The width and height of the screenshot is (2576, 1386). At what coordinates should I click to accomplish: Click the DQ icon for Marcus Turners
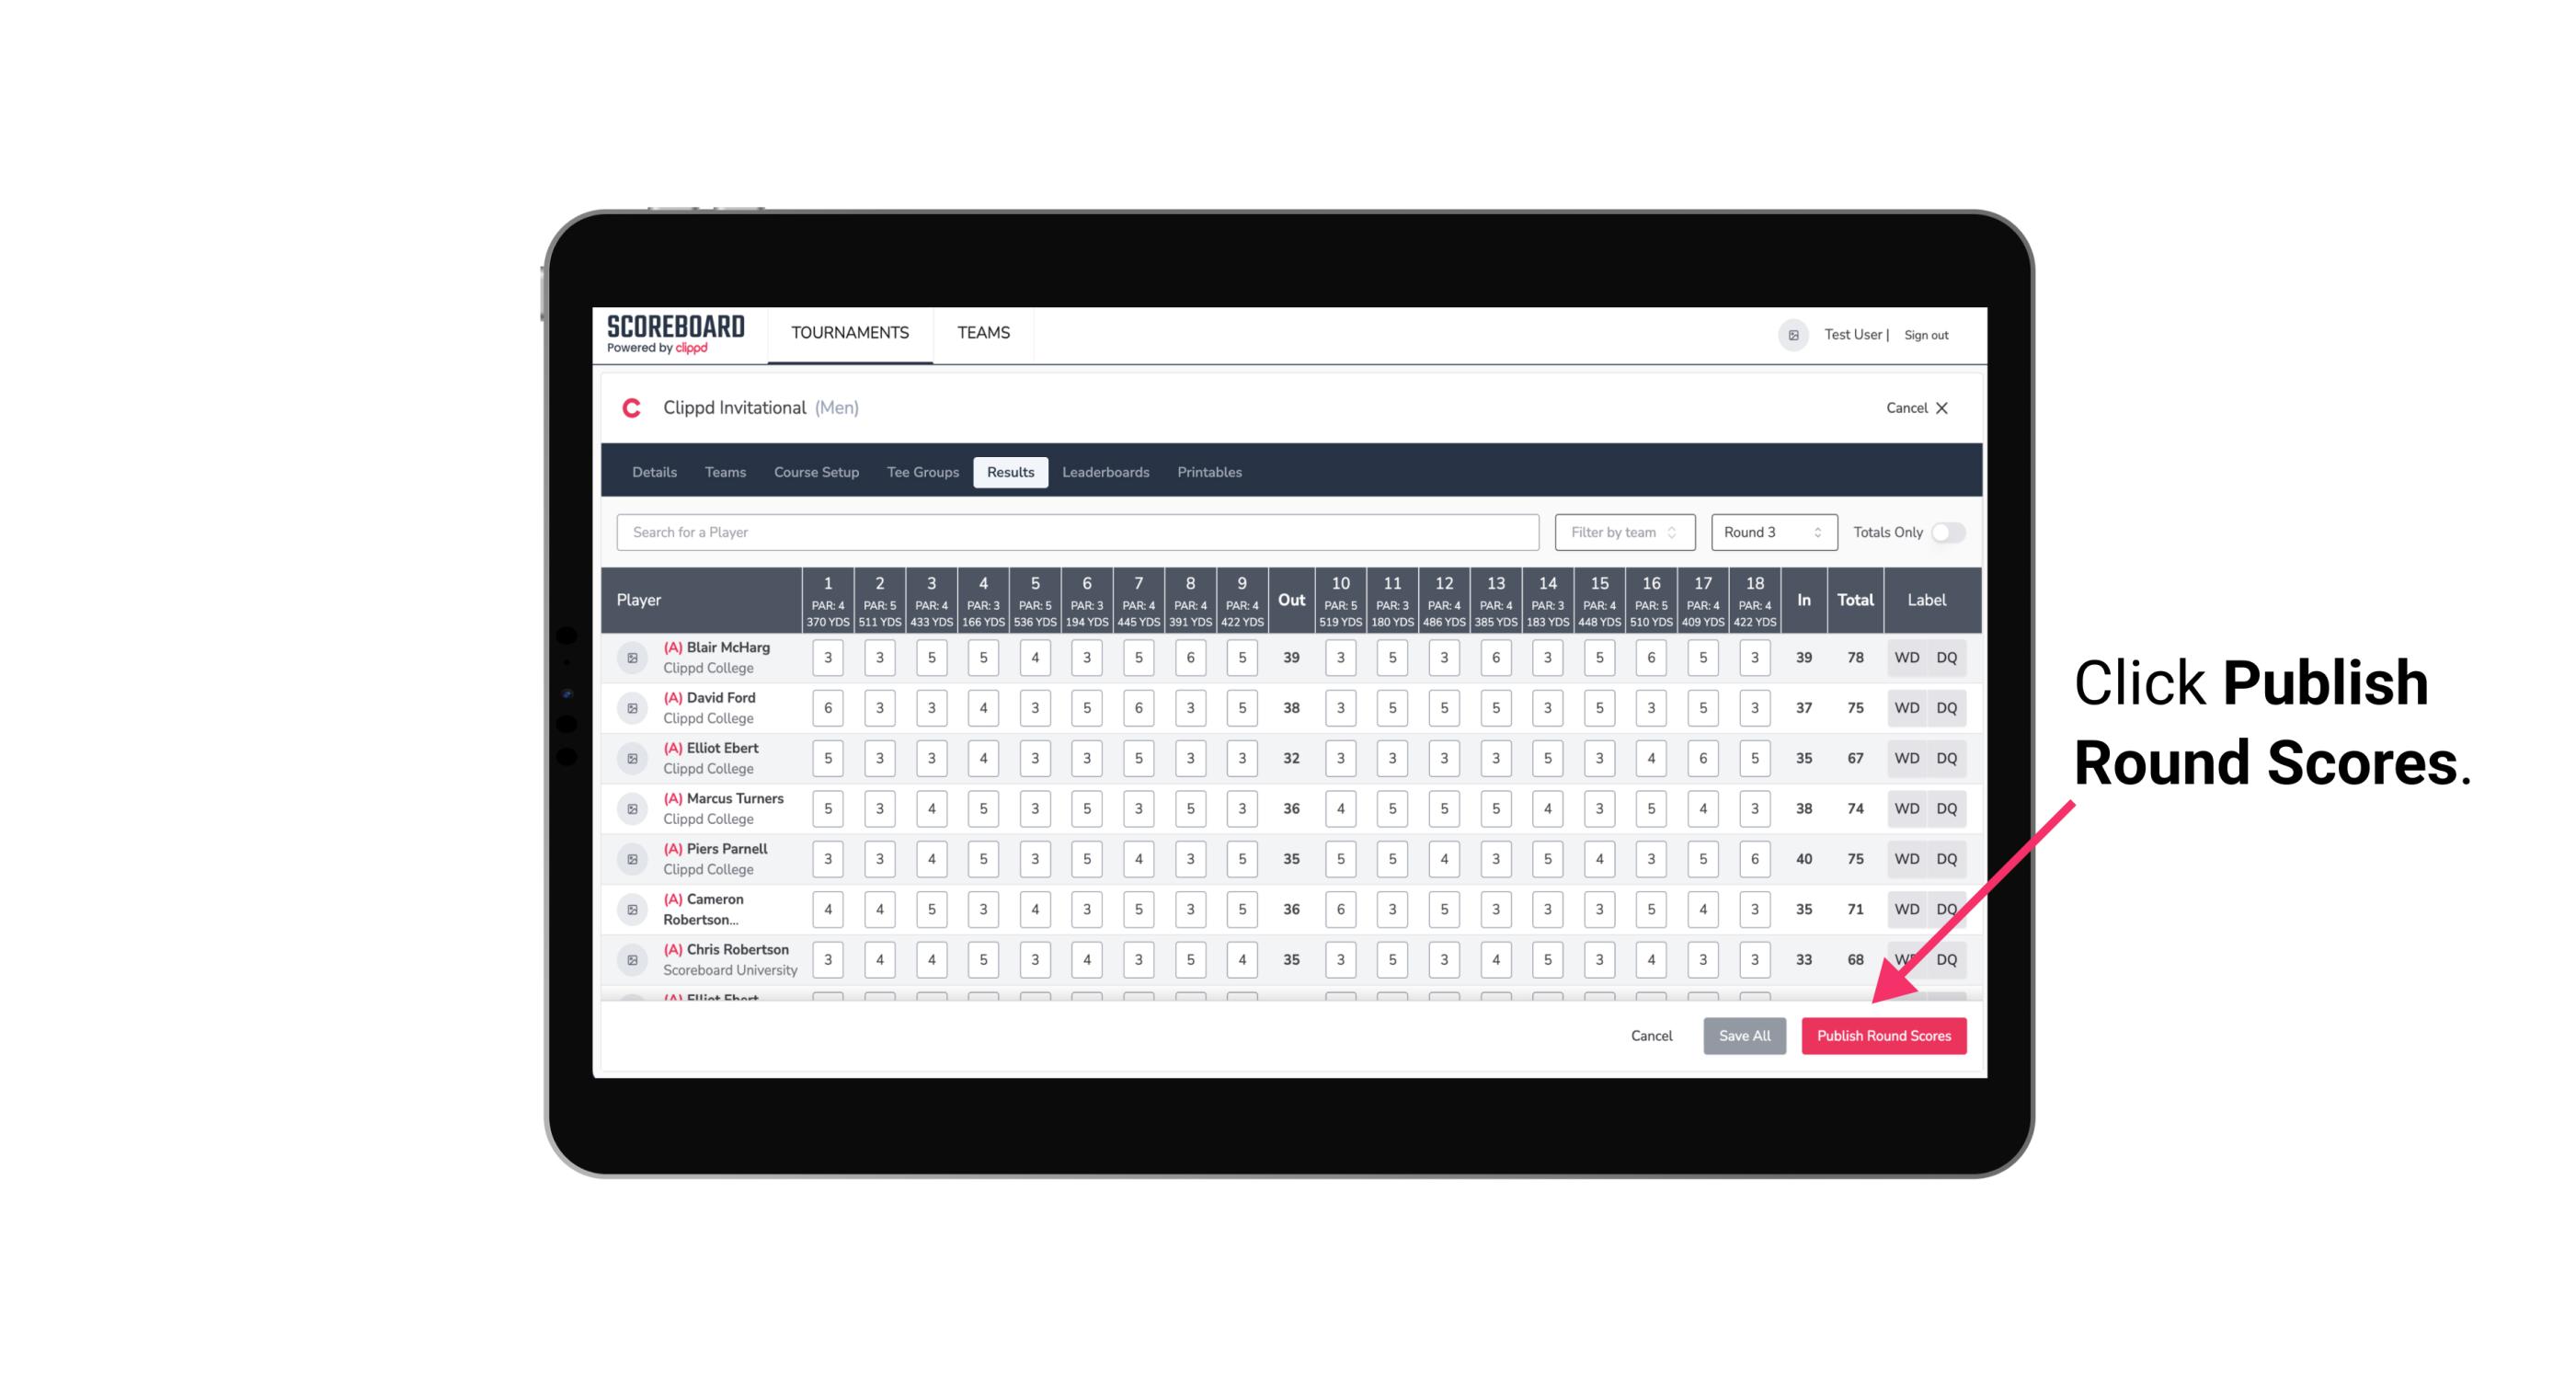pyautogui.click(x=1947, y=808)
